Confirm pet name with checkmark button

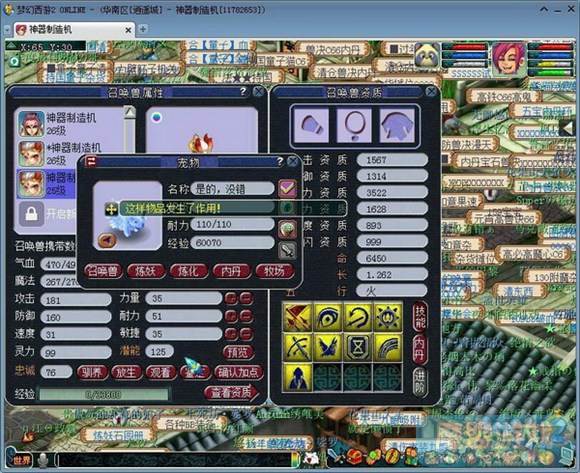click(x=287, y=188)
